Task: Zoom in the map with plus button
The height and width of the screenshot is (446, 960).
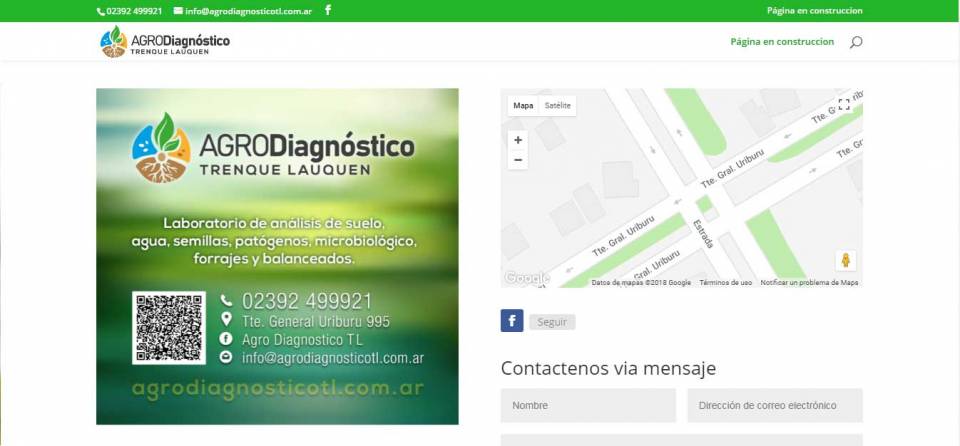Action: [518, 140]
